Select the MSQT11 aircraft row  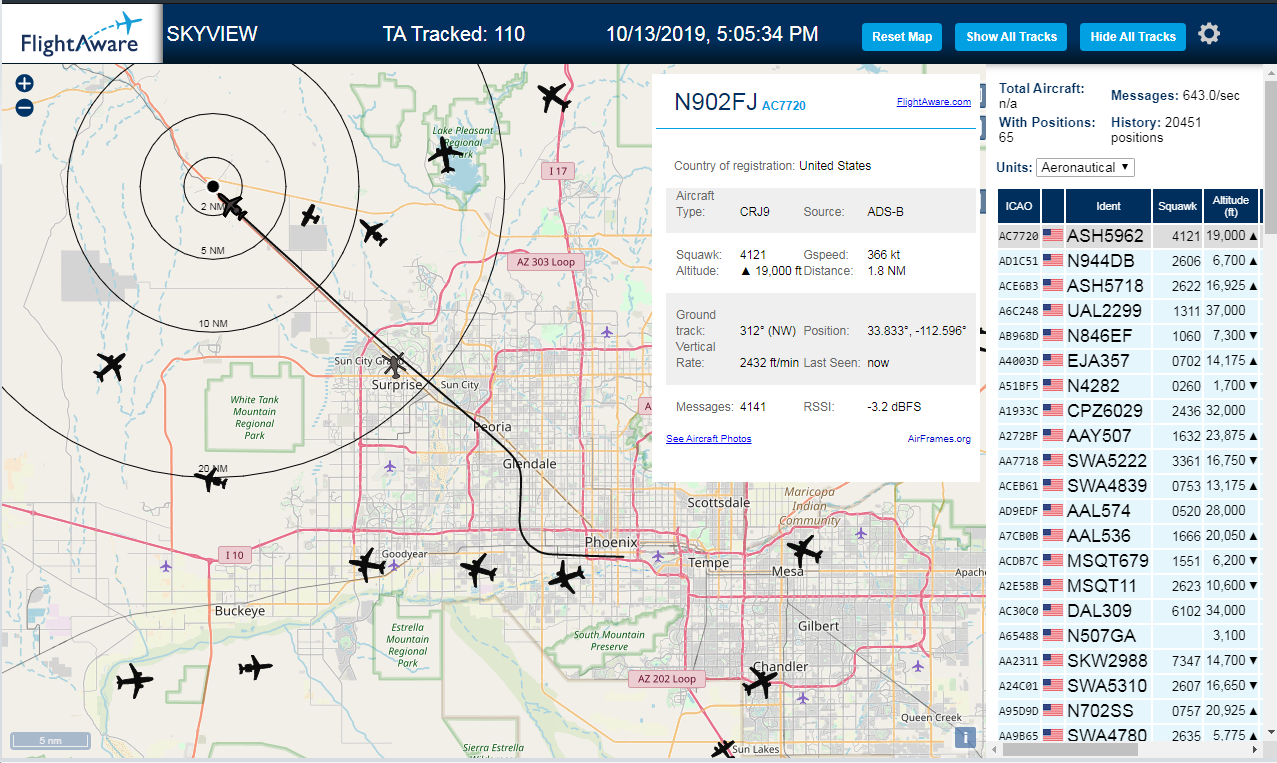click(x=1129, y=586)
